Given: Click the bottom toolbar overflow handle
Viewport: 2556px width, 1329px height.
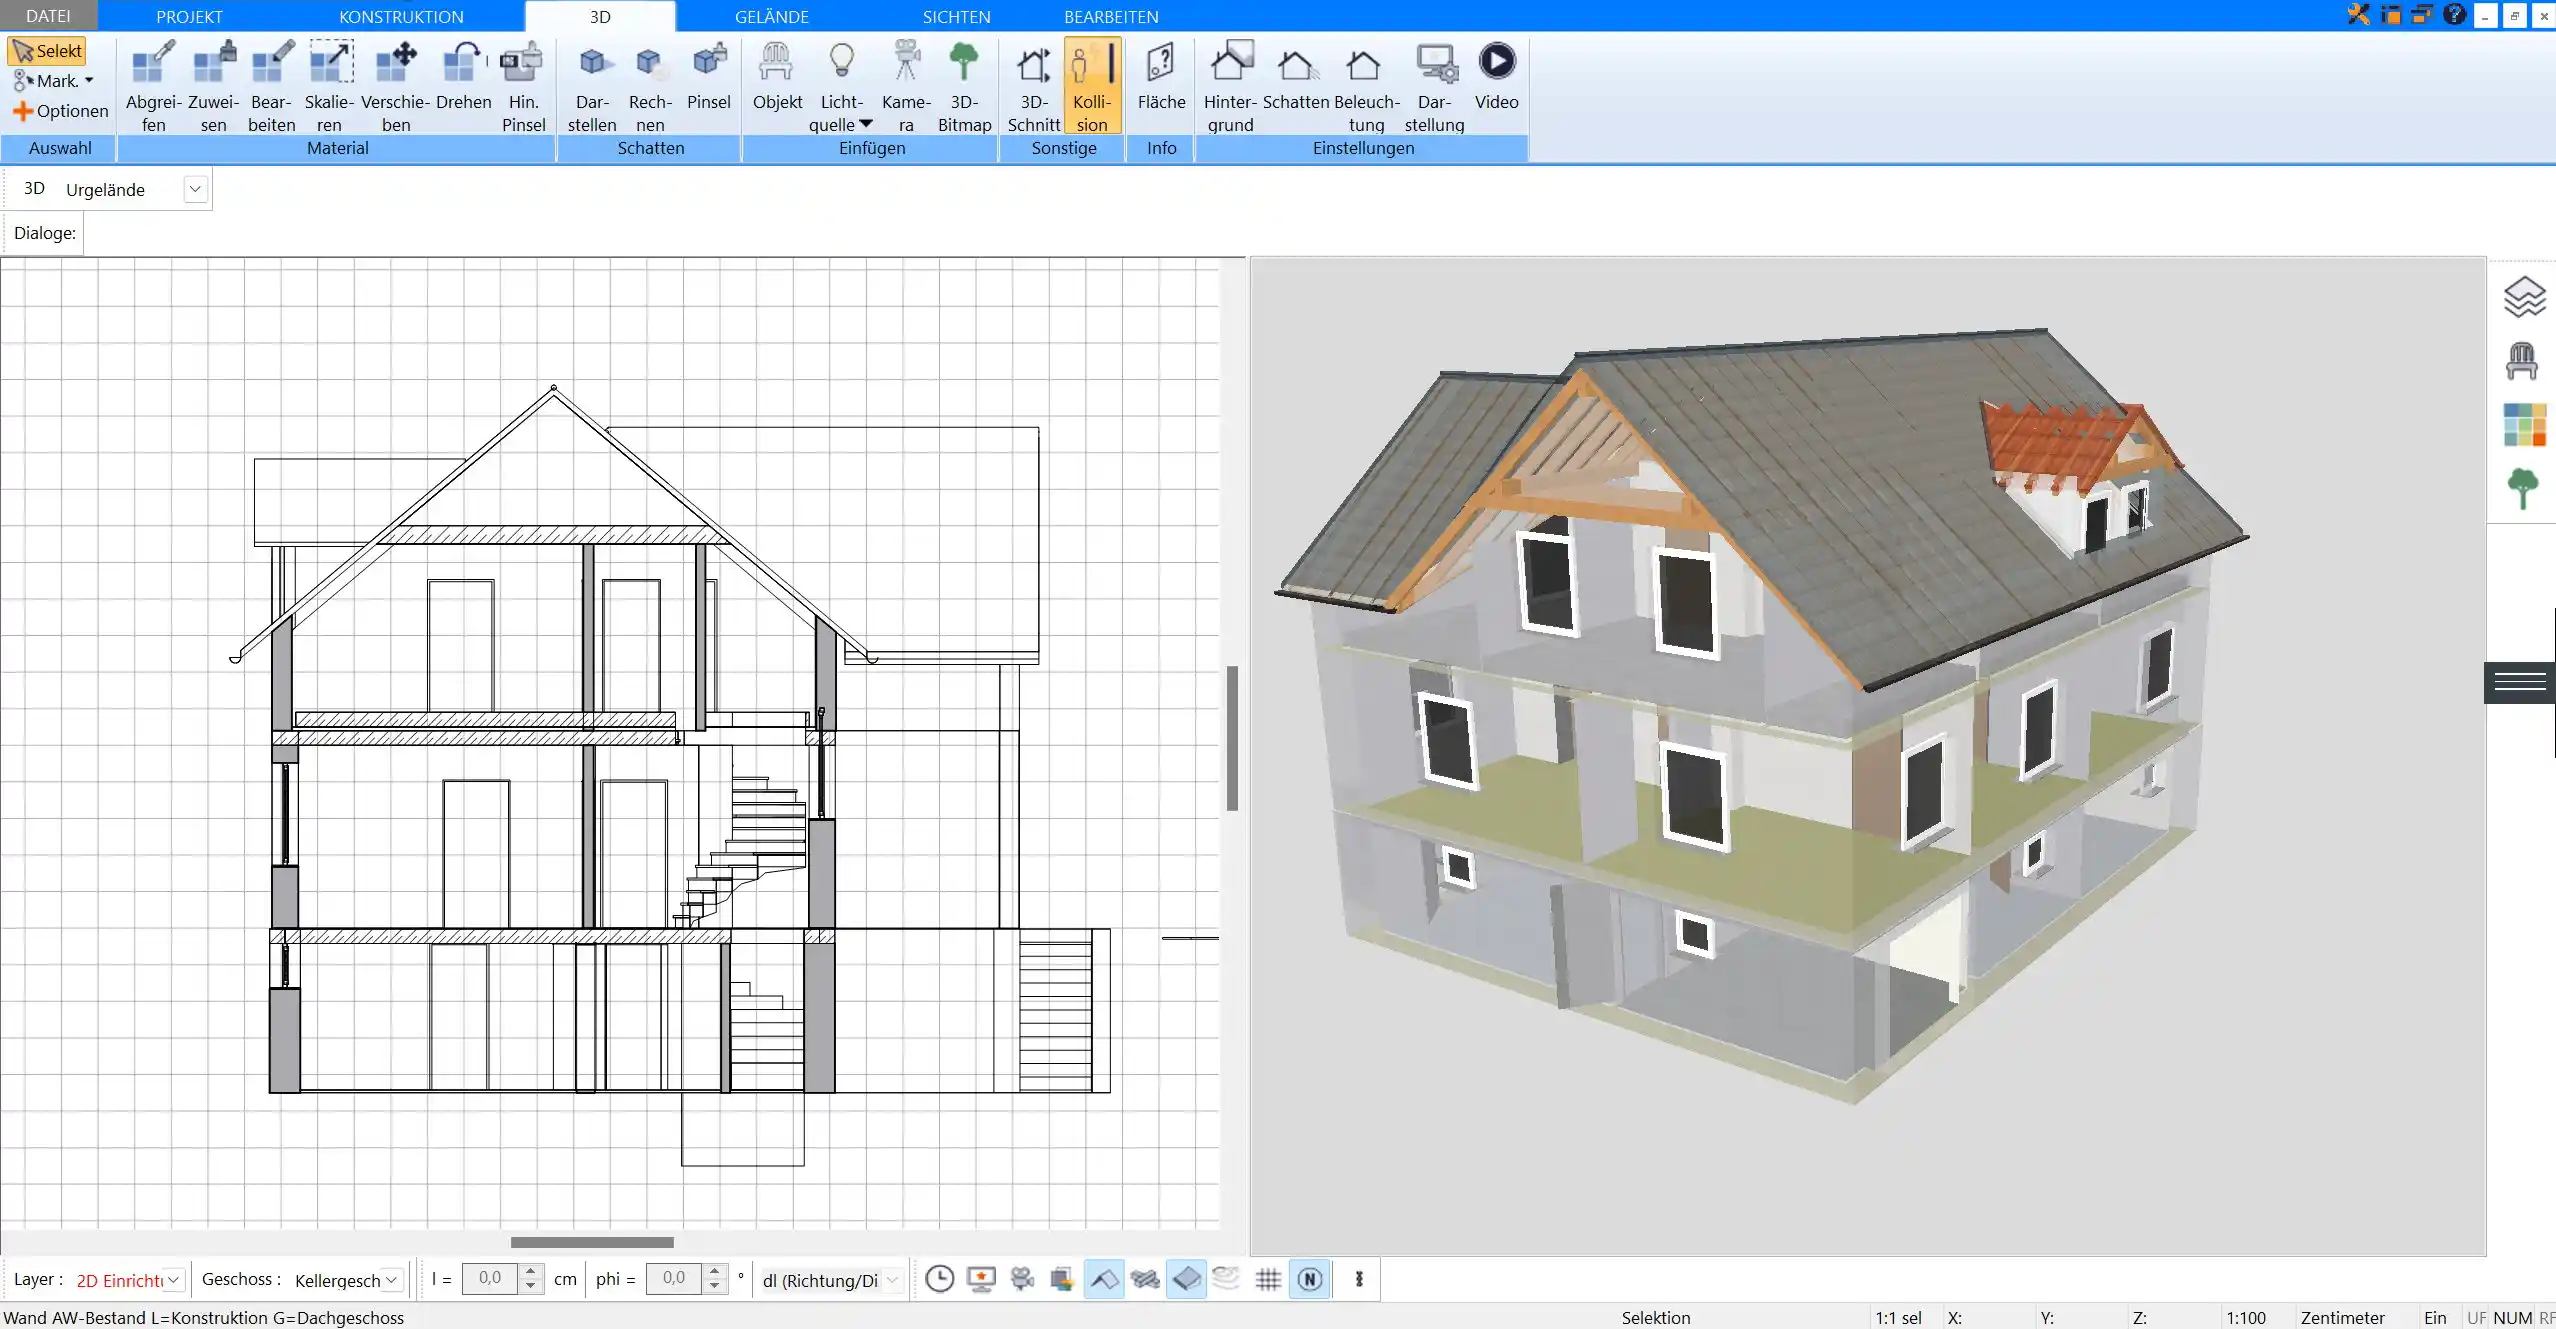Looking at the screenshot, I should (1358, 1279).
